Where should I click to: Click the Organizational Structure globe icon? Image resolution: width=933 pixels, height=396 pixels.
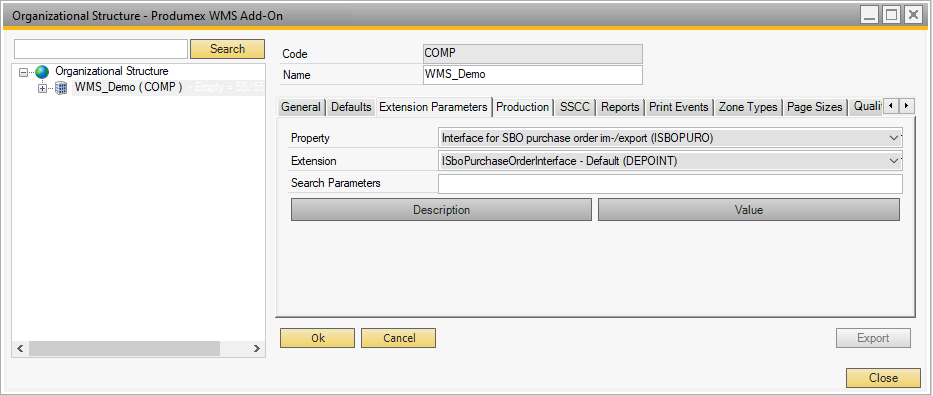pos(42,72)
